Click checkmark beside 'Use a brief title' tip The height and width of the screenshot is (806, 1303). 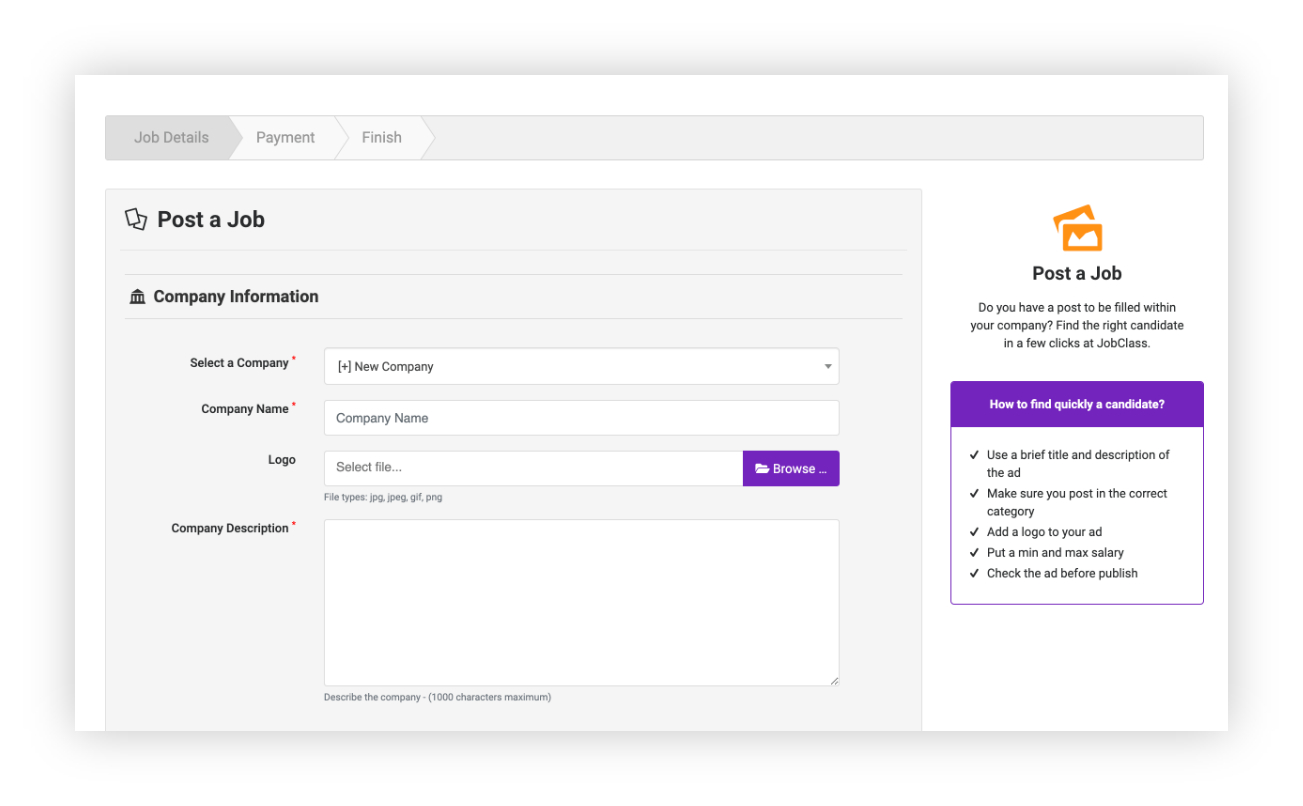point(974,455)
